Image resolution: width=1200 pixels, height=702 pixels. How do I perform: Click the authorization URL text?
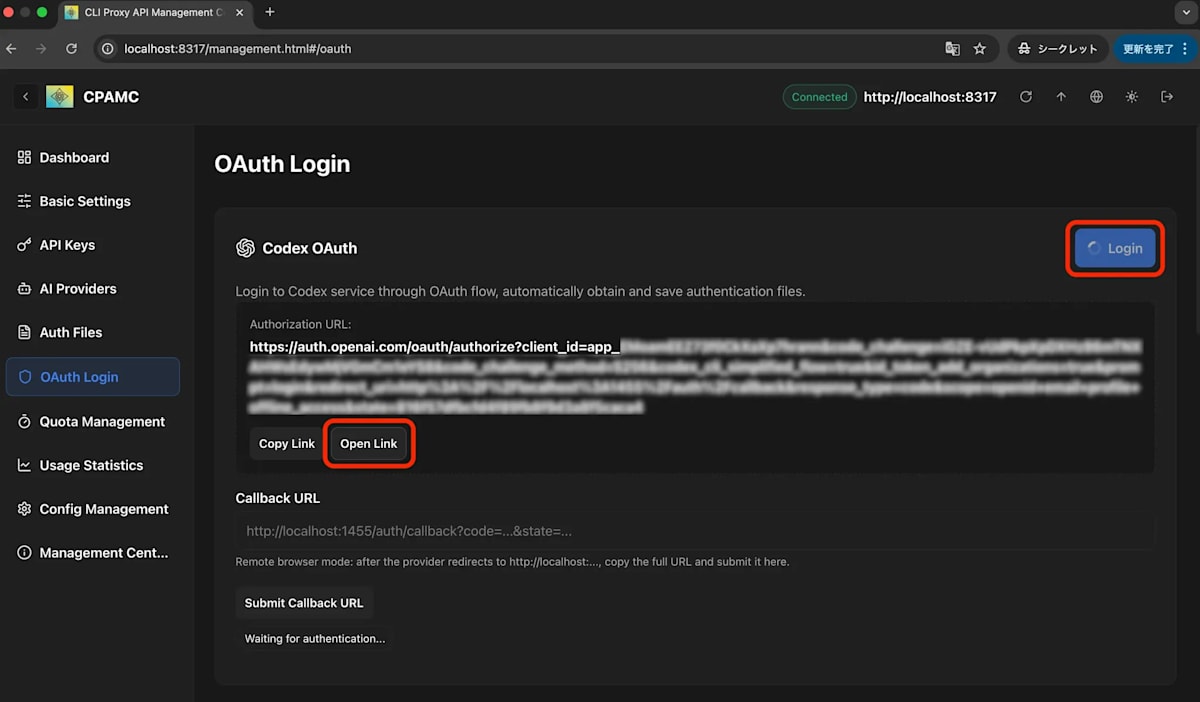(696, 377)
